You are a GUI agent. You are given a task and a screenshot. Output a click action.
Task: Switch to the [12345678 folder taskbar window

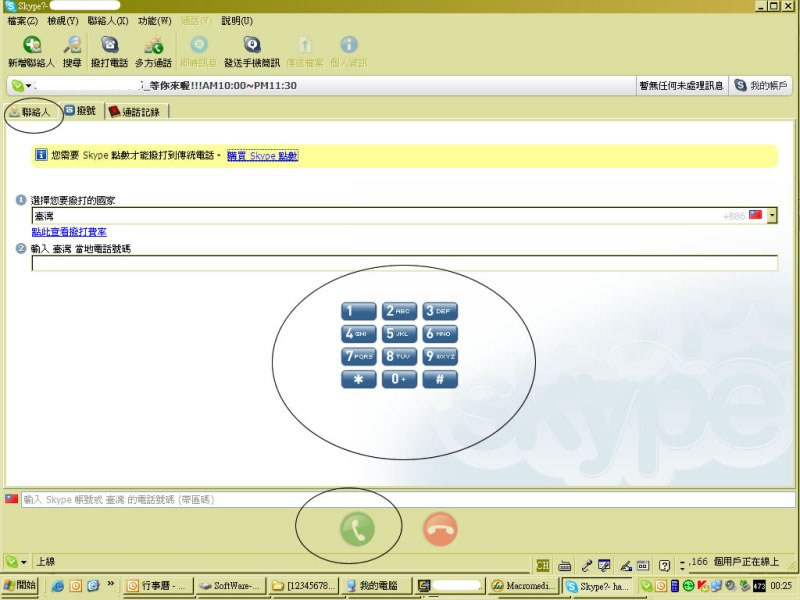[x=303, y=586]
